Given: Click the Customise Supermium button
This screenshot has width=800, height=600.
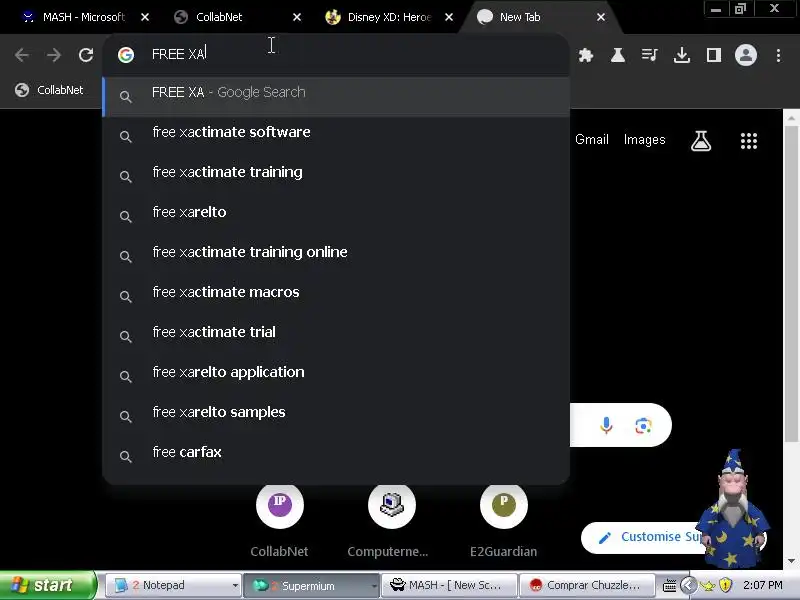Looking at the screenshot, I should tap(644, 537).
